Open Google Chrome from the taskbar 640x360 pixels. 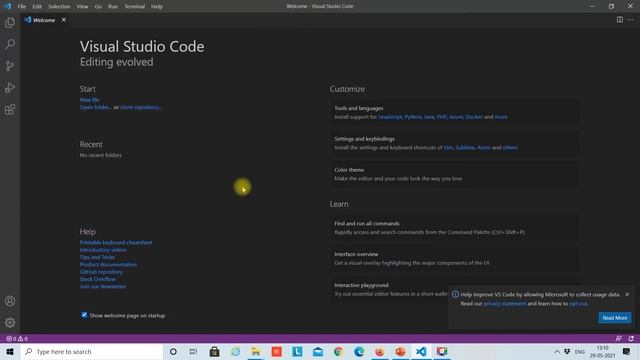pos(338,351)
